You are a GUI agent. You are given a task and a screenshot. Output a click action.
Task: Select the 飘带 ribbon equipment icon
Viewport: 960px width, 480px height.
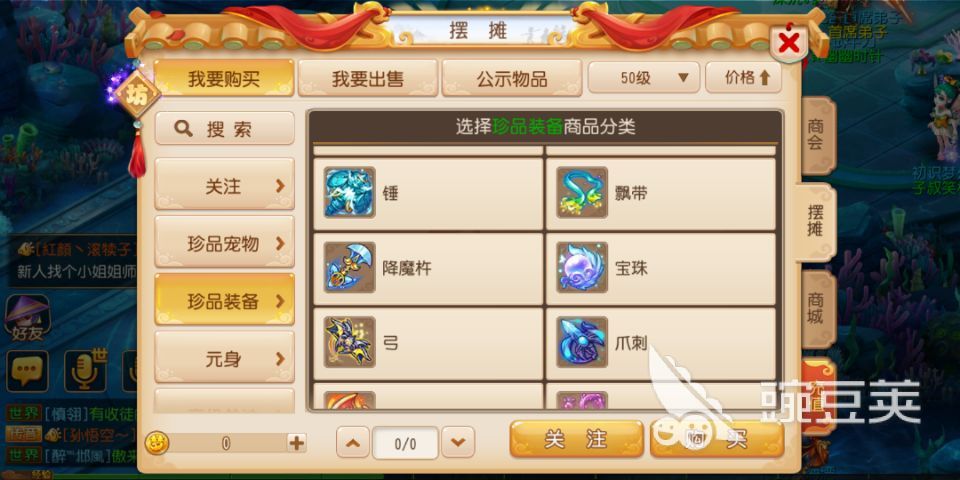[x=582, y=192]
